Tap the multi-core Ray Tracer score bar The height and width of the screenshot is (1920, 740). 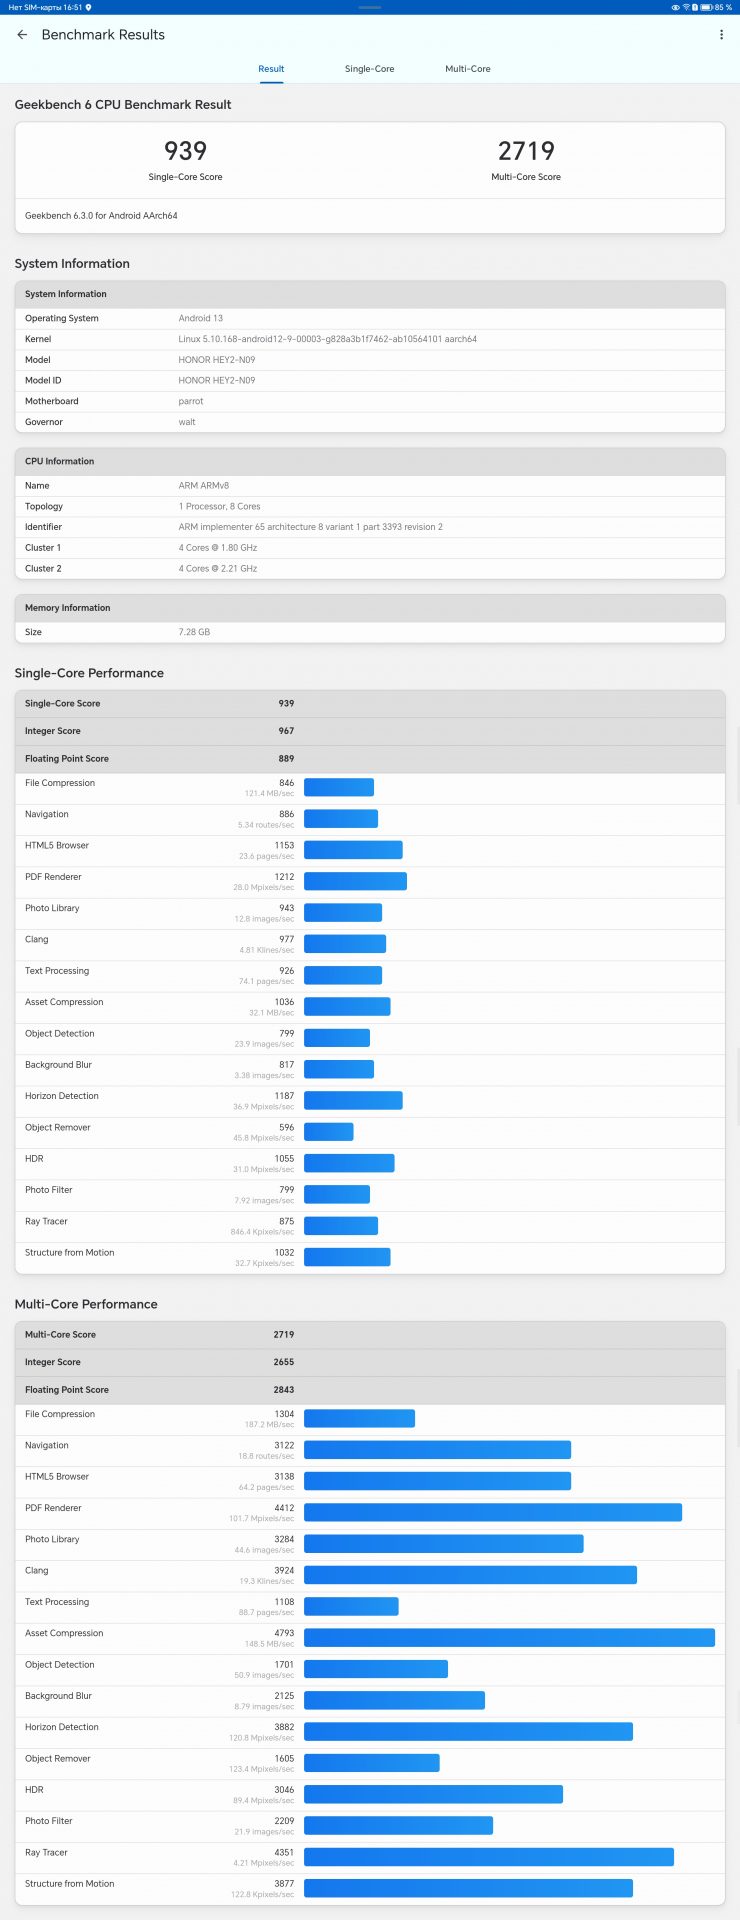coord(488,1857)
